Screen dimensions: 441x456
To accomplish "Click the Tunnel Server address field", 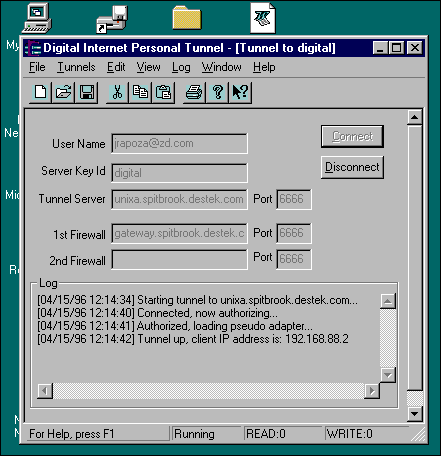I will (x=179, y=199).
